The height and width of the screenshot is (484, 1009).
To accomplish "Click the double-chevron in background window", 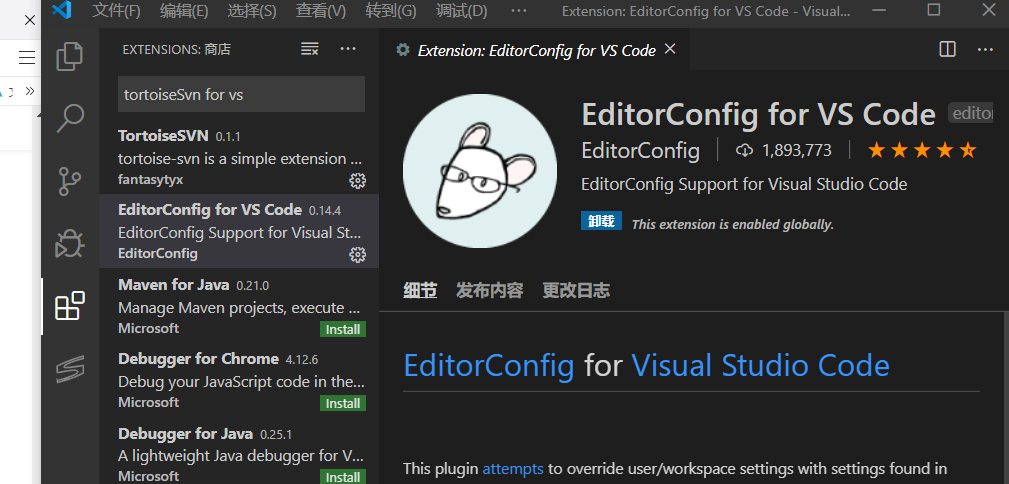I will point(29,91).
